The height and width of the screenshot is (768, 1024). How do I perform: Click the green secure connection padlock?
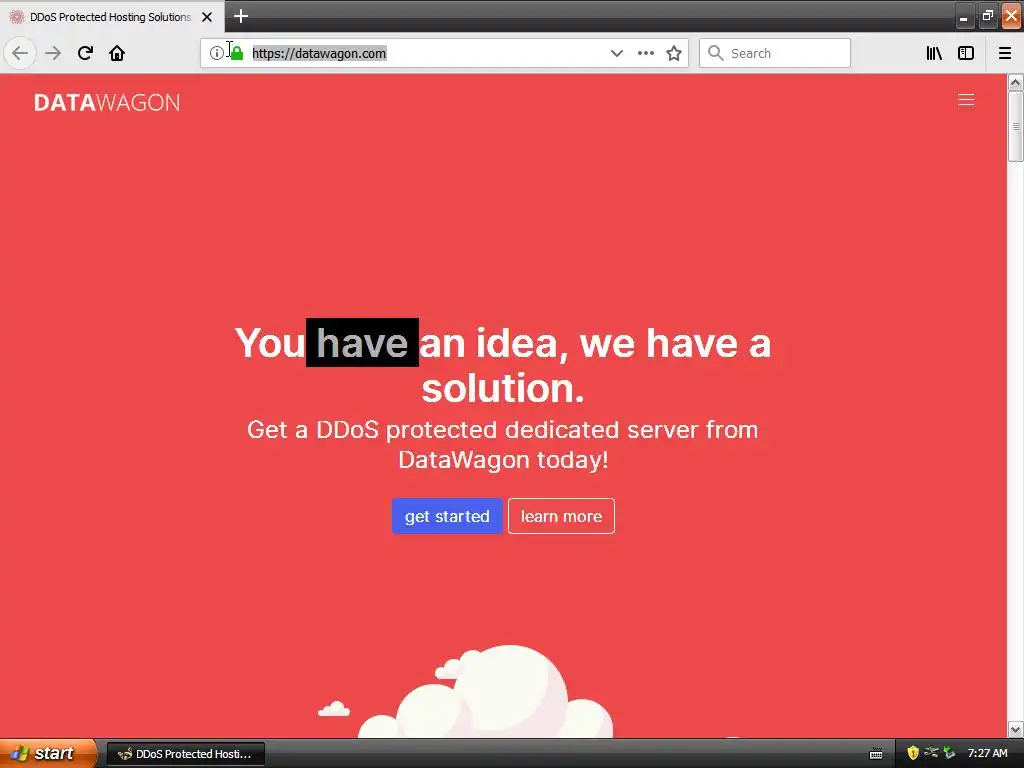237,53
